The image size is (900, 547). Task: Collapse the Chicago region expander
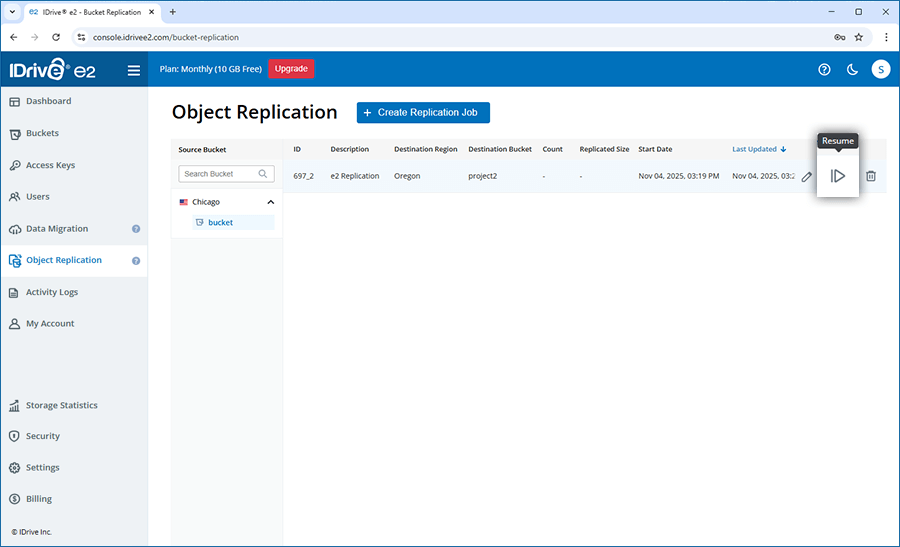pyautogui.click(x=269, y=202)
